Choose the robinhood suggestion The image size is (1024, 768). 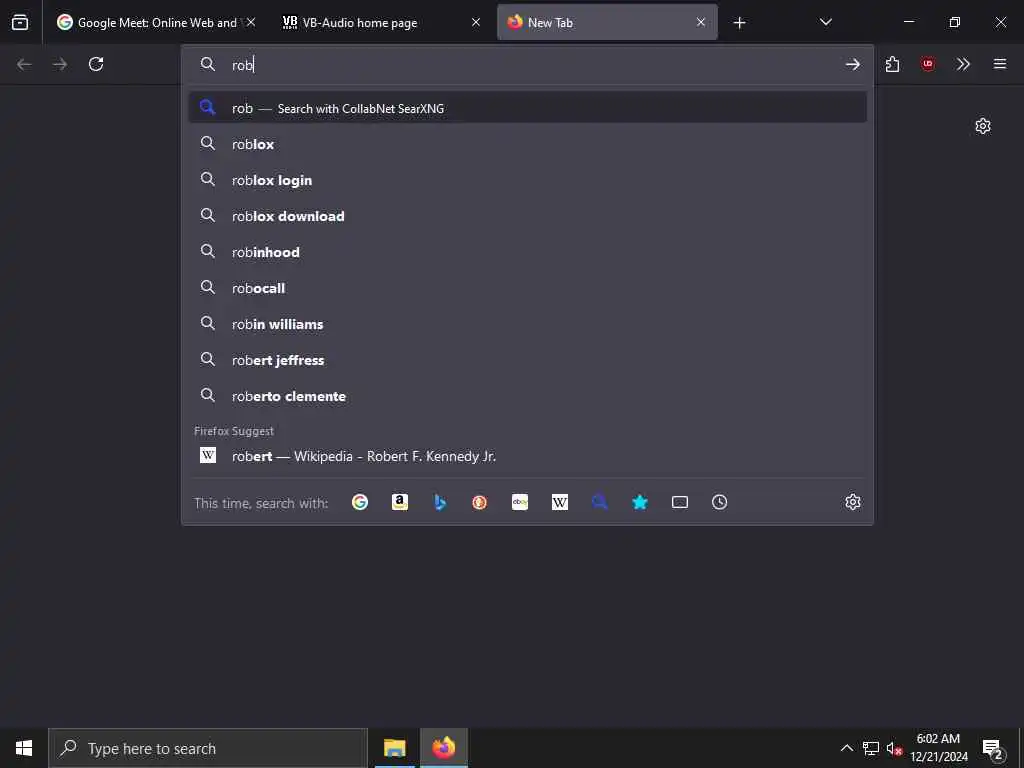[528, 251]
